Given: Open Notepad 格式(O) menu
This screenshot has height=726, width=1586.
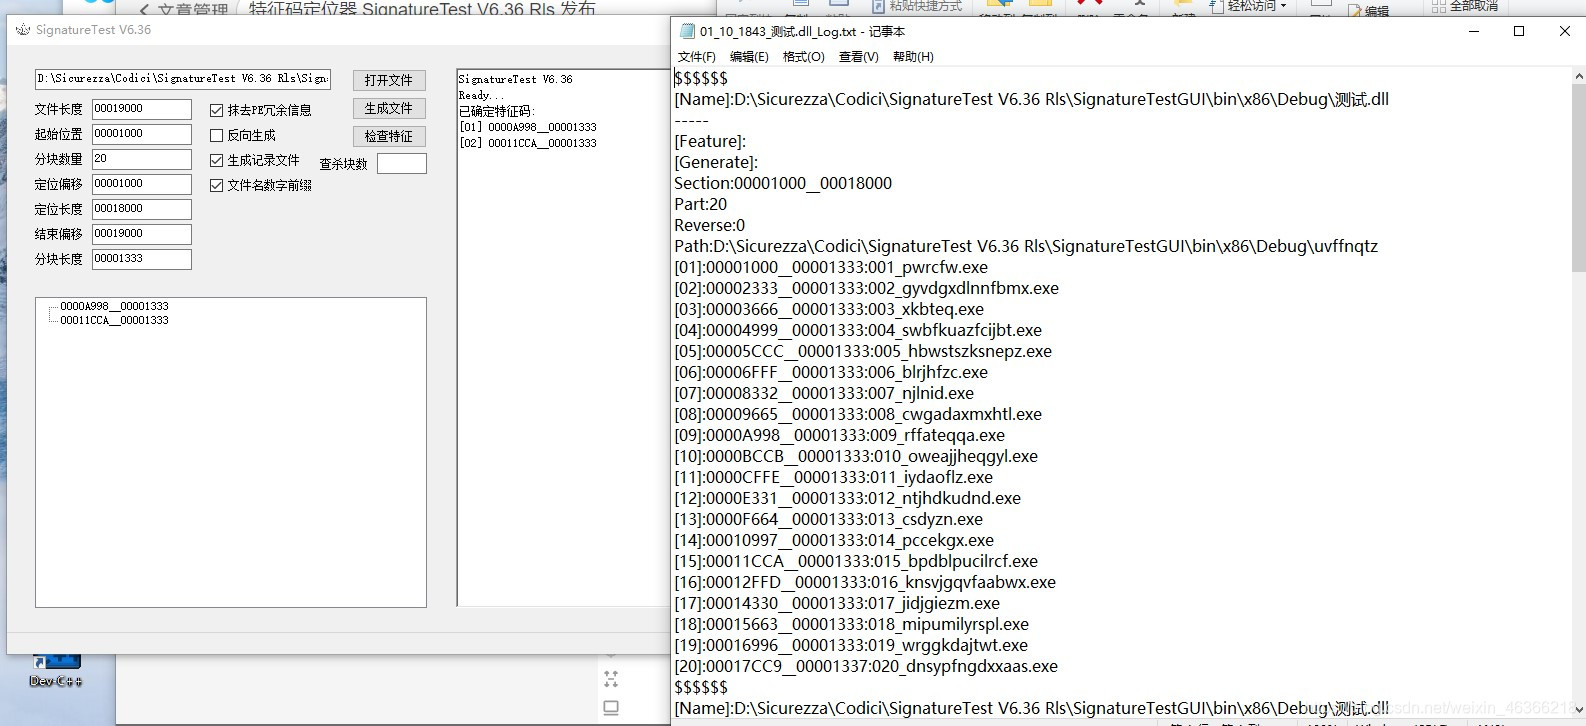Looking at the screenshot, I should (804, 57).
